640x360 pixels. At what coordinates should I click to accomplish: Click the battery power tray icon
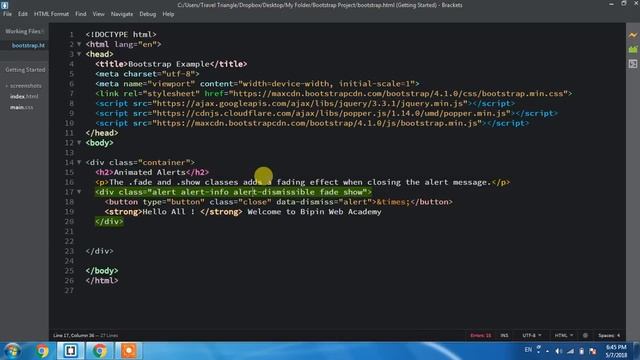click(x=582, y=351)
